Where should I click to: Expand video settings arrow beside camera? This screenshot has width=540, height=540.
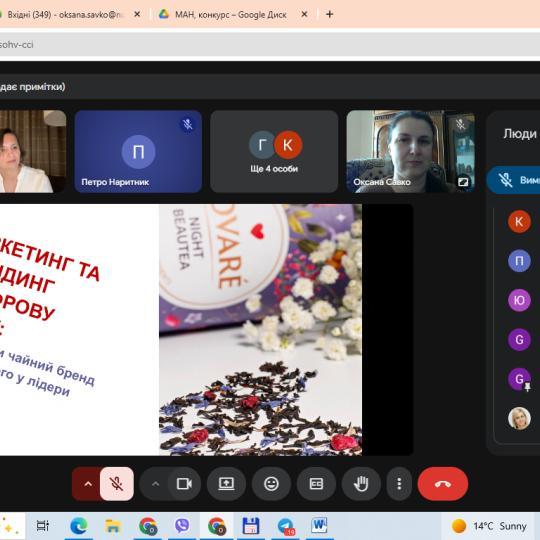155,484
